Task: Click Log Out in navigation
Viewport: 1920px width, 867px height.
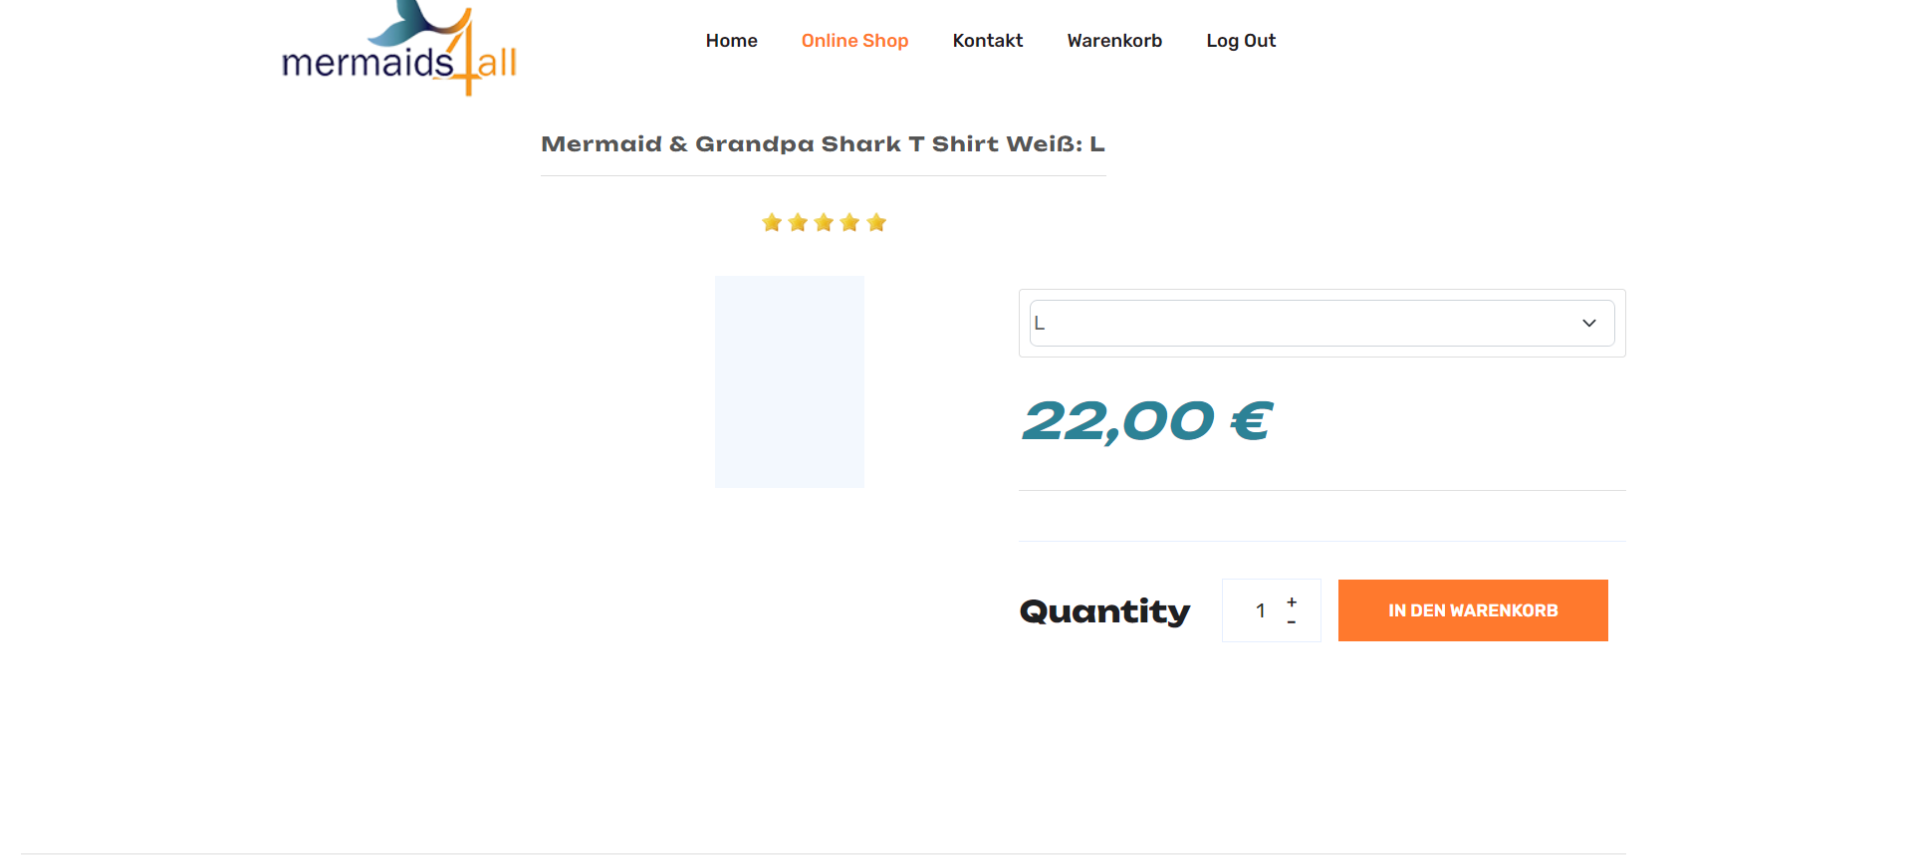Action: [1241, 41]
